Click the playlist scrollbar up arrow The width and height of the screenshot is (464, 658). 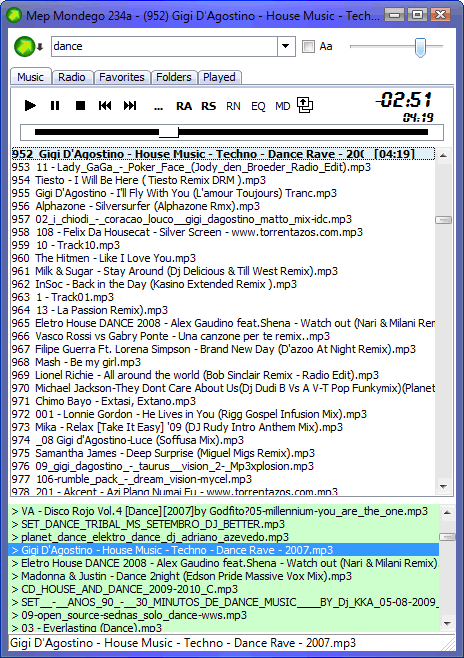tap(443, 155)
